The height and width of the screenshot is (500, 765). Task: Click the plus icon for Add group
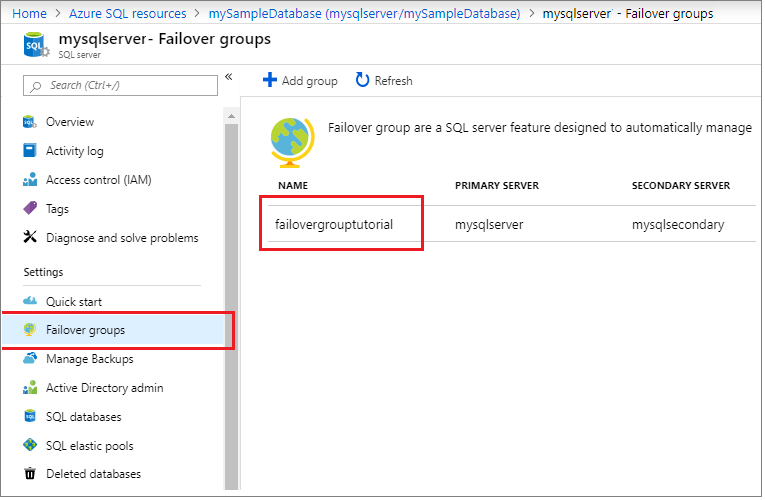coord(270,80)
